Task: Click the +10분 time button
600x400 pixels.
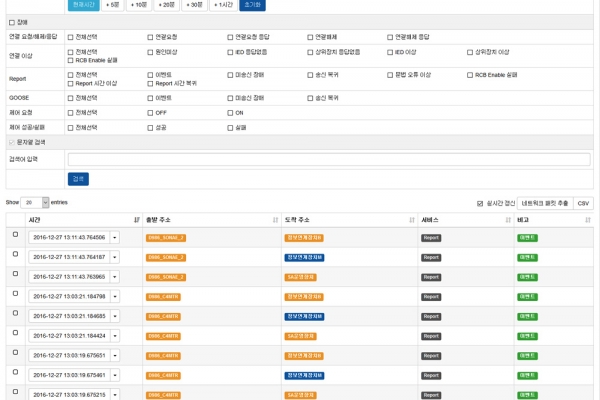Action: 139,5
